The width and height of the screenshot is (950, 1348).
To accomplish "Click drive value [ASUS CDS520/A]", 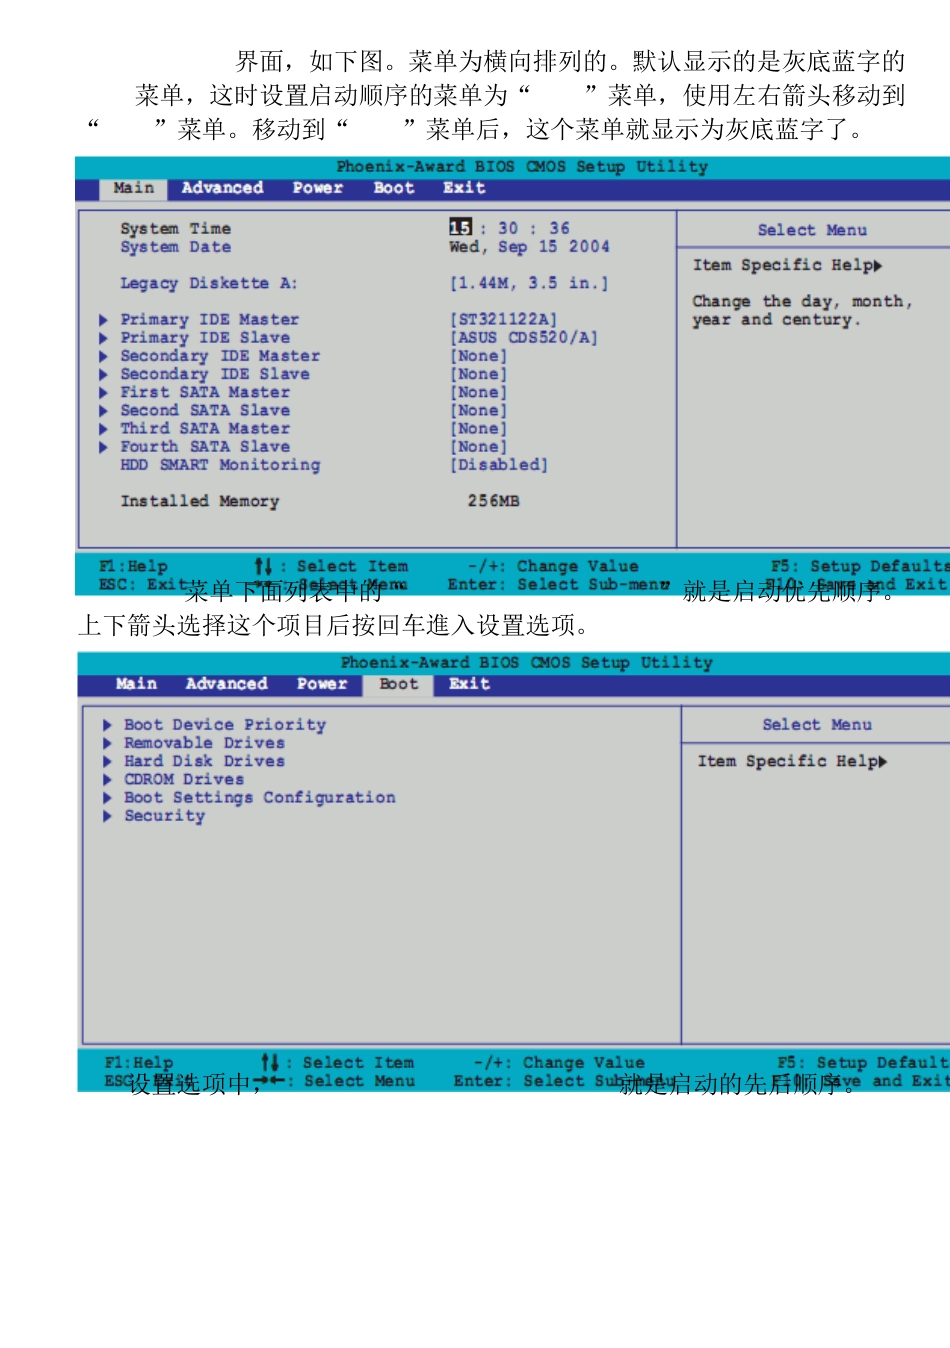I will click(x=524, y=338).
